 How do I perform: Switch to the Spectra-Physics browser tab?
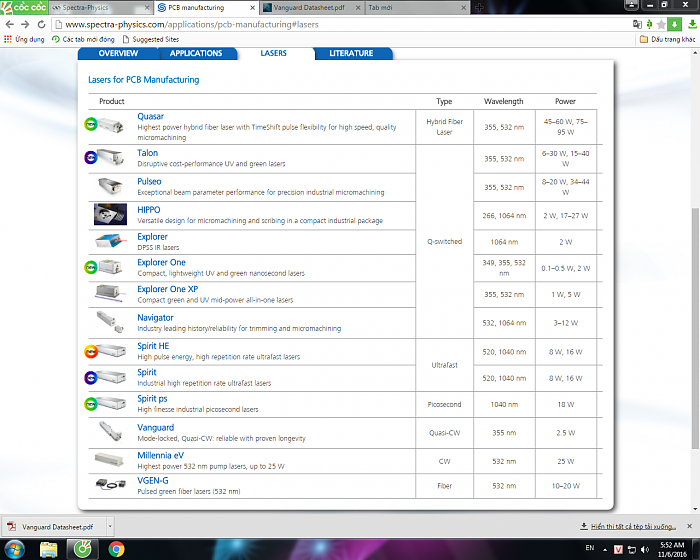(x=100, y=8)
